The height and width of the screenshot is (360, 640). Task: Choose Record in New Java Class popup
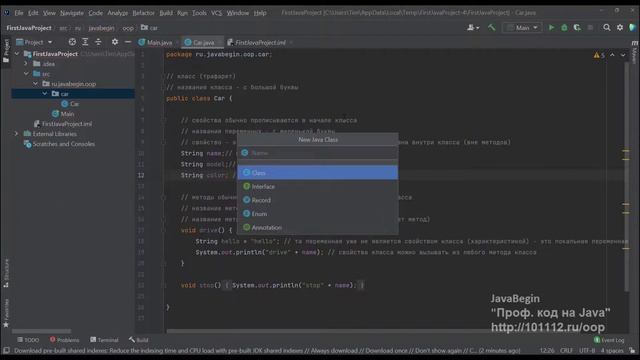[318, 200]
